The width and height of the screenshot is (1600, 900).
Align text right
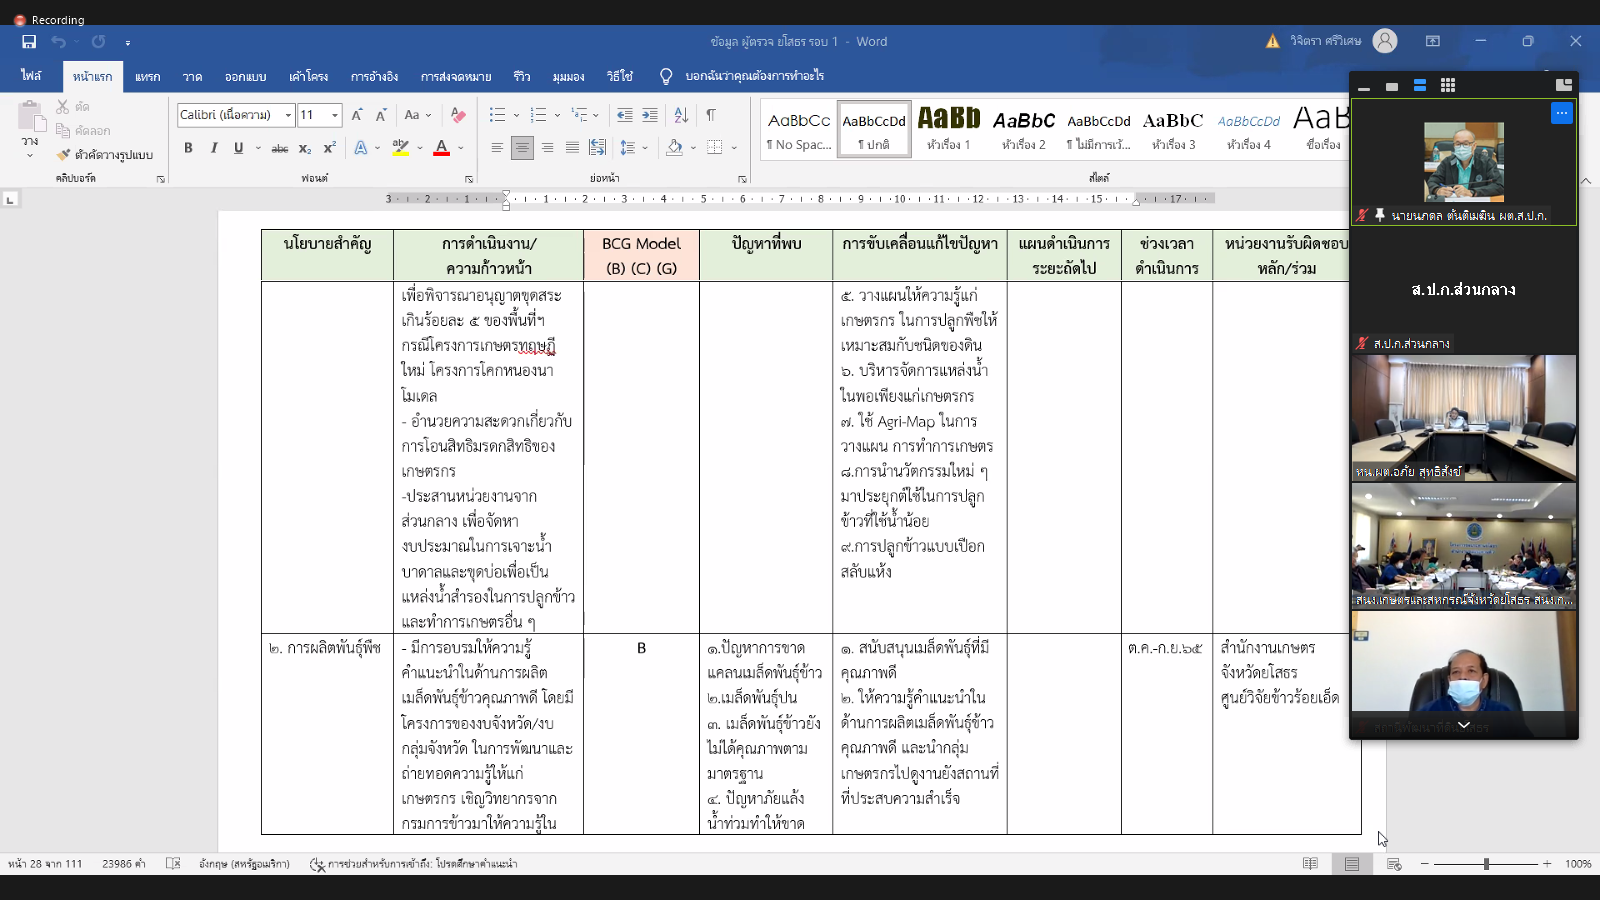click(x=547, y=148)
